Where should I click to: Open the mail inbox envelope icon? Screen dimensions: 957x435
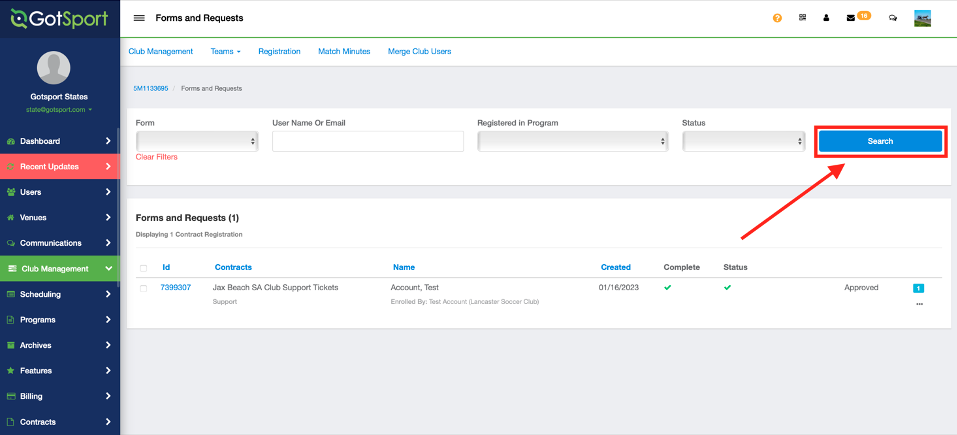[851, 18]
